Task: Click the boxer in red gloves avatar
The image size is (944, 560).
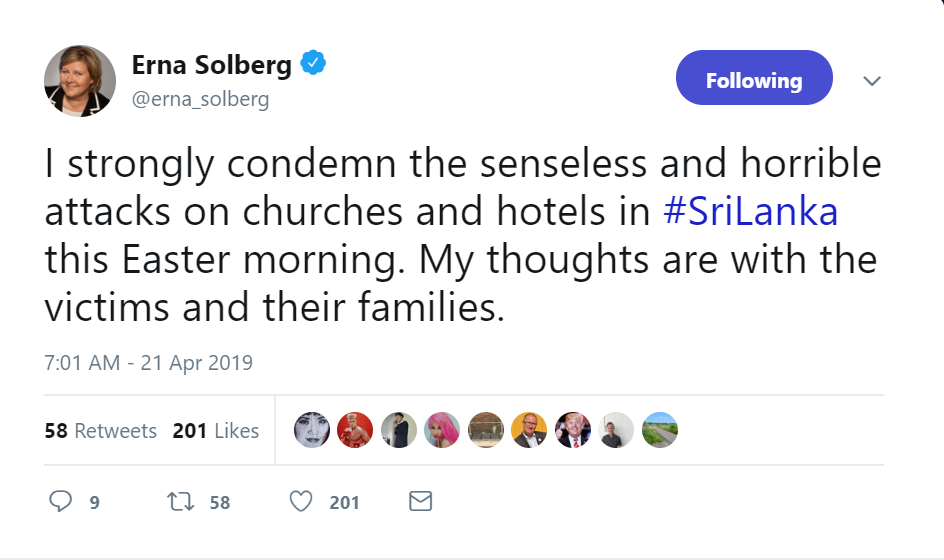Action: point(355,430)
